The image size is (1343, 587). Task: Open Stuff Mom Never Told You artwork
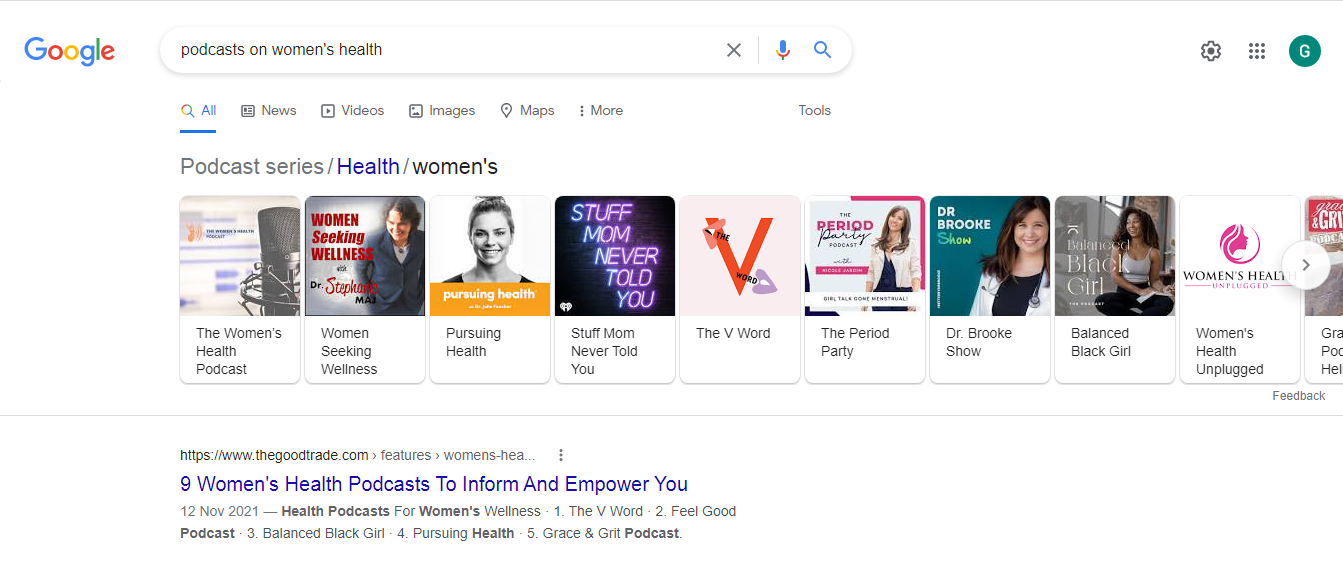[615, 256]
